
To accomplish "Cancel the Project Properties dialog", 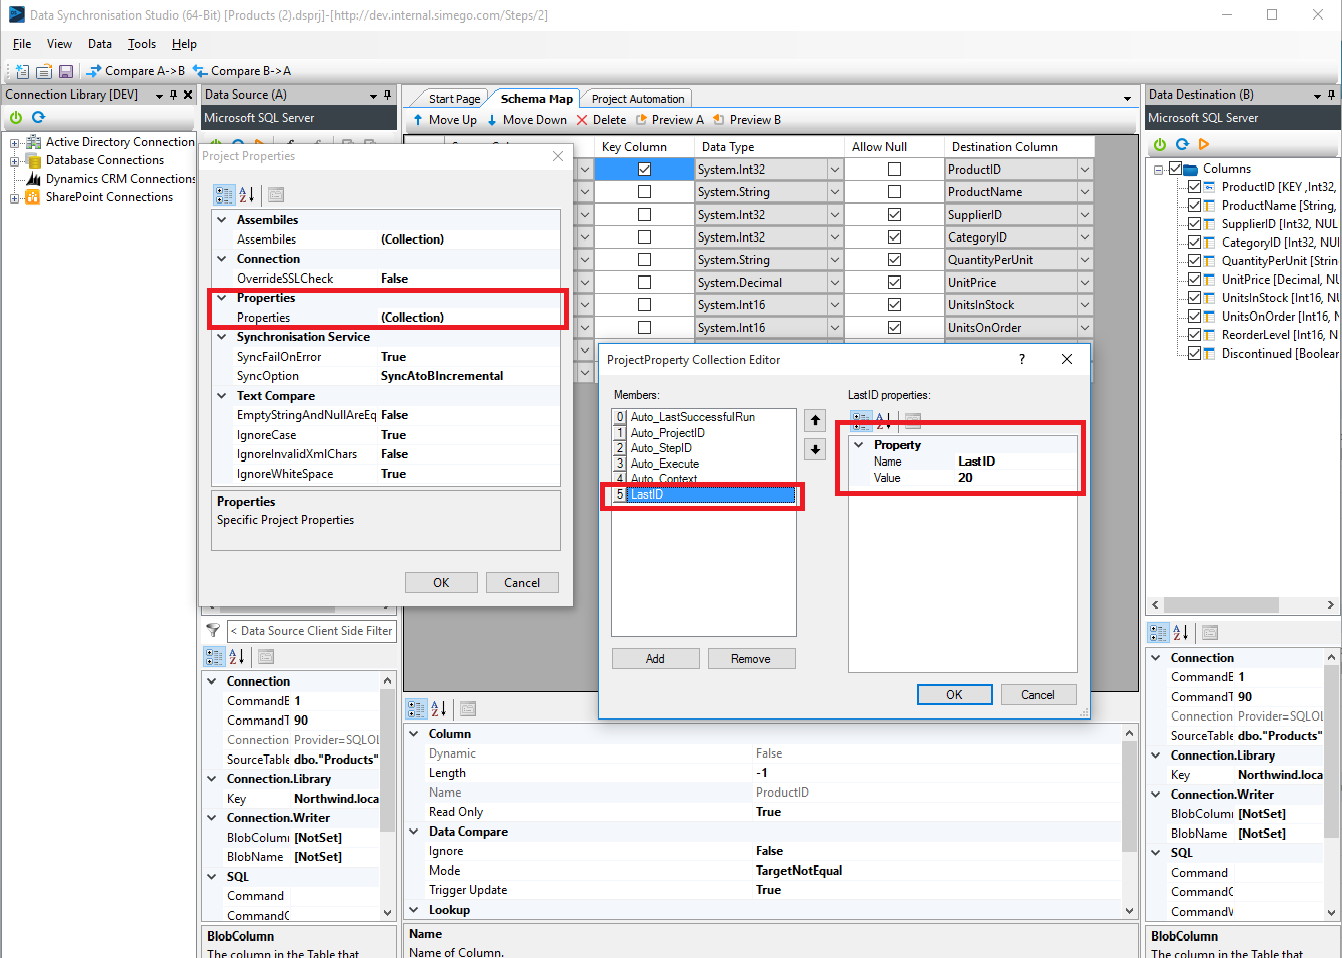I will pos(522,583).
